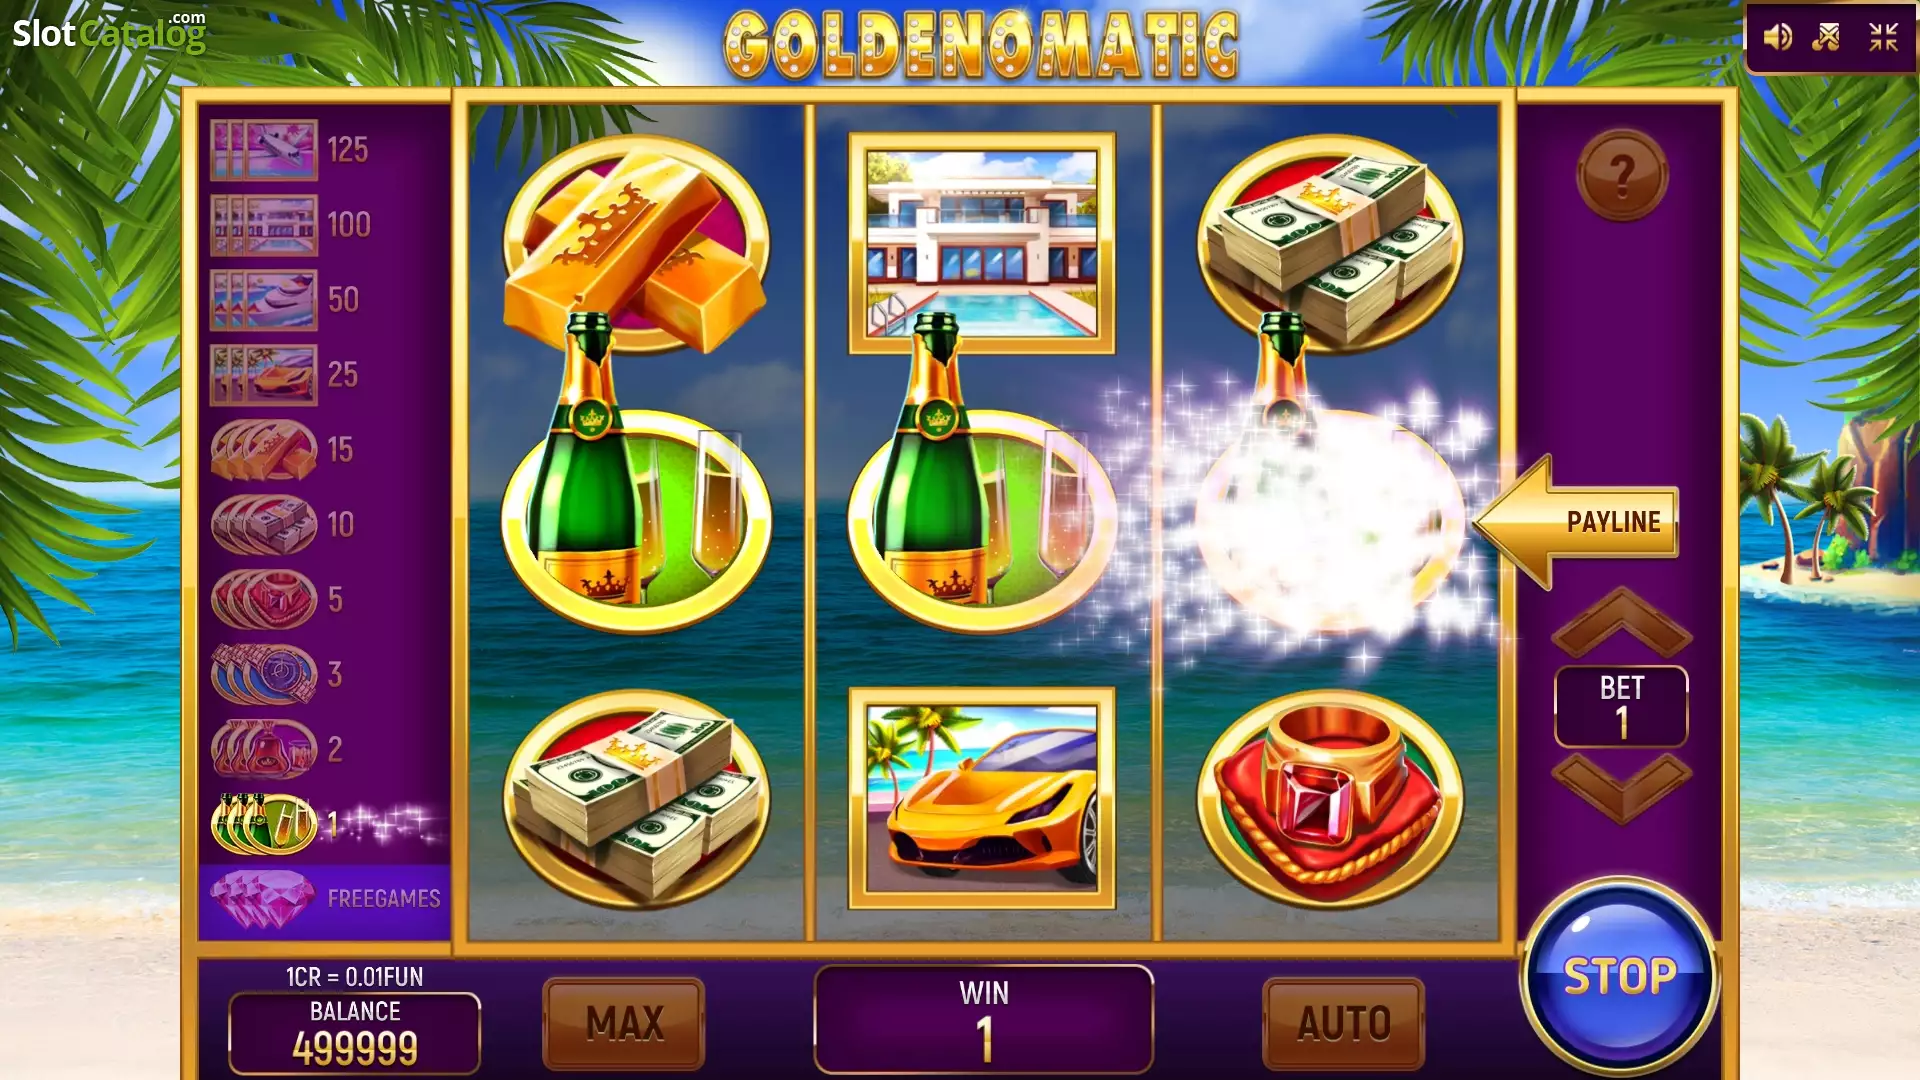Click the BET value display box
The height and width of the screenshot is (1080, 1920).
click(x=1621, y=706)
